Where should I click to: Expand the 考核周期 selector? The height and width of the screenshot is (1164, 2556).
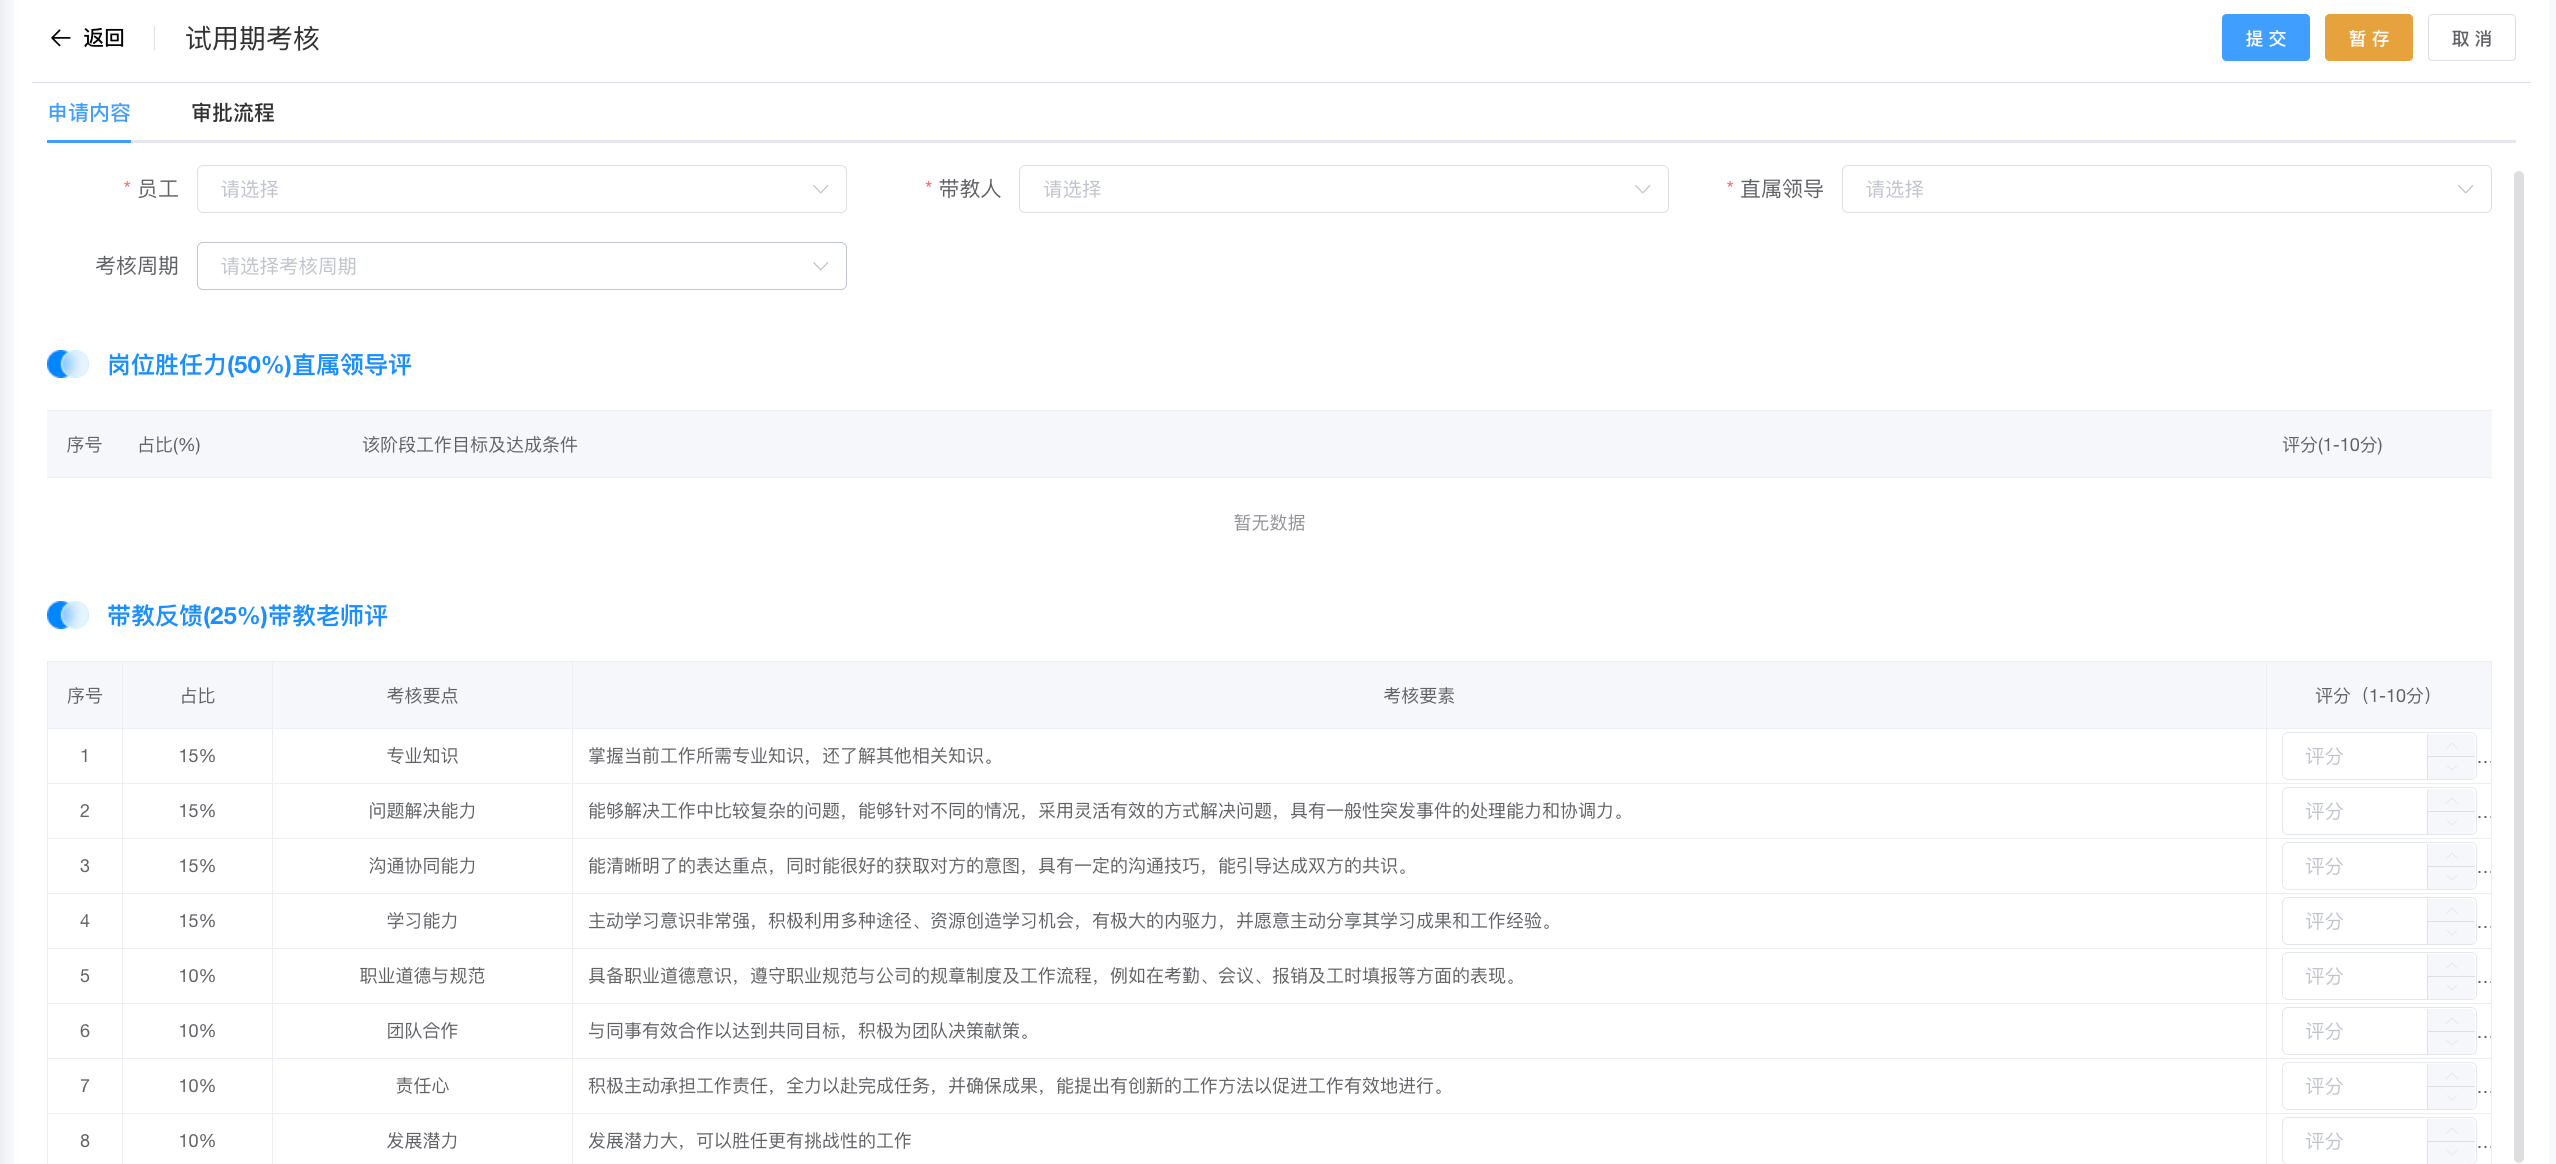[x=521, y=266]
